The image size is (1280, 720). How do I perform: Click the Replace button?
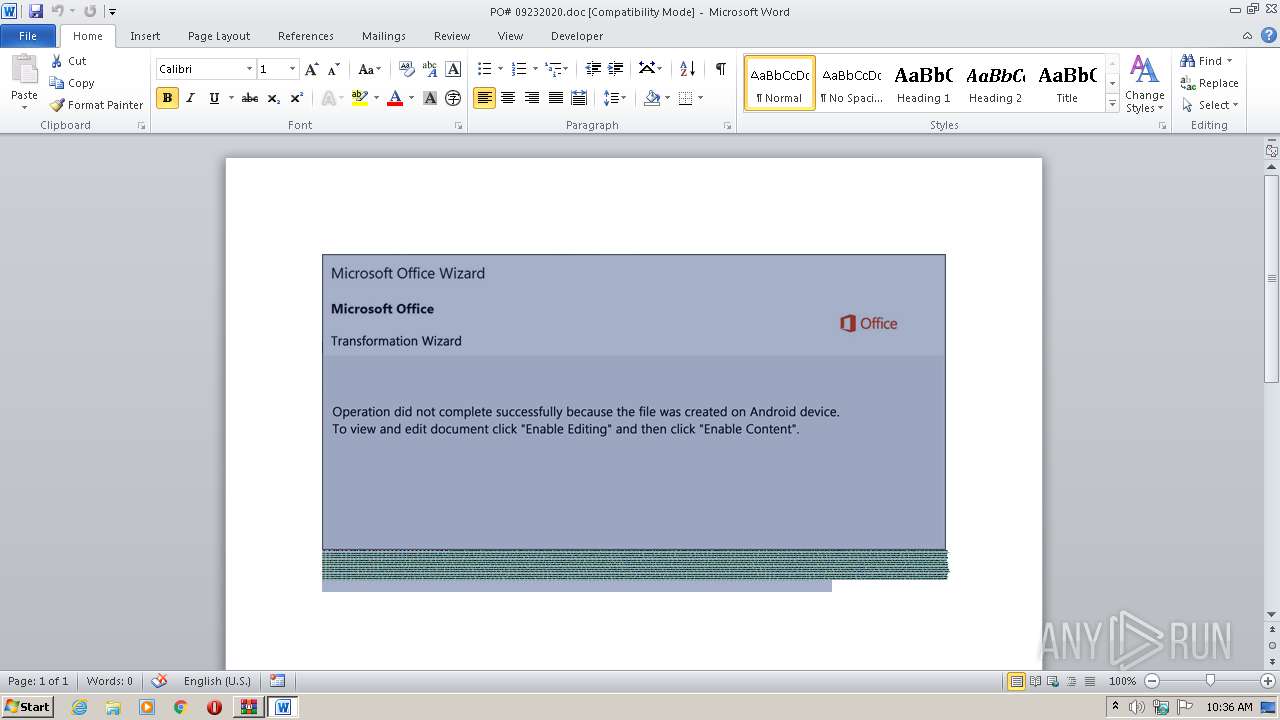1209,83
